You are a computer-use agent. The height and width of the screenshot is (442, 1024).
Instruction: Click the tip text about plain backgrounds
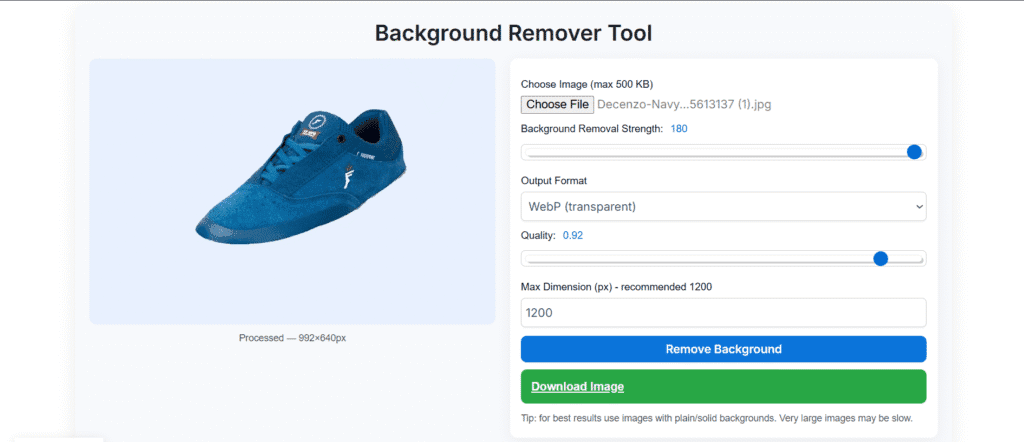716,418
